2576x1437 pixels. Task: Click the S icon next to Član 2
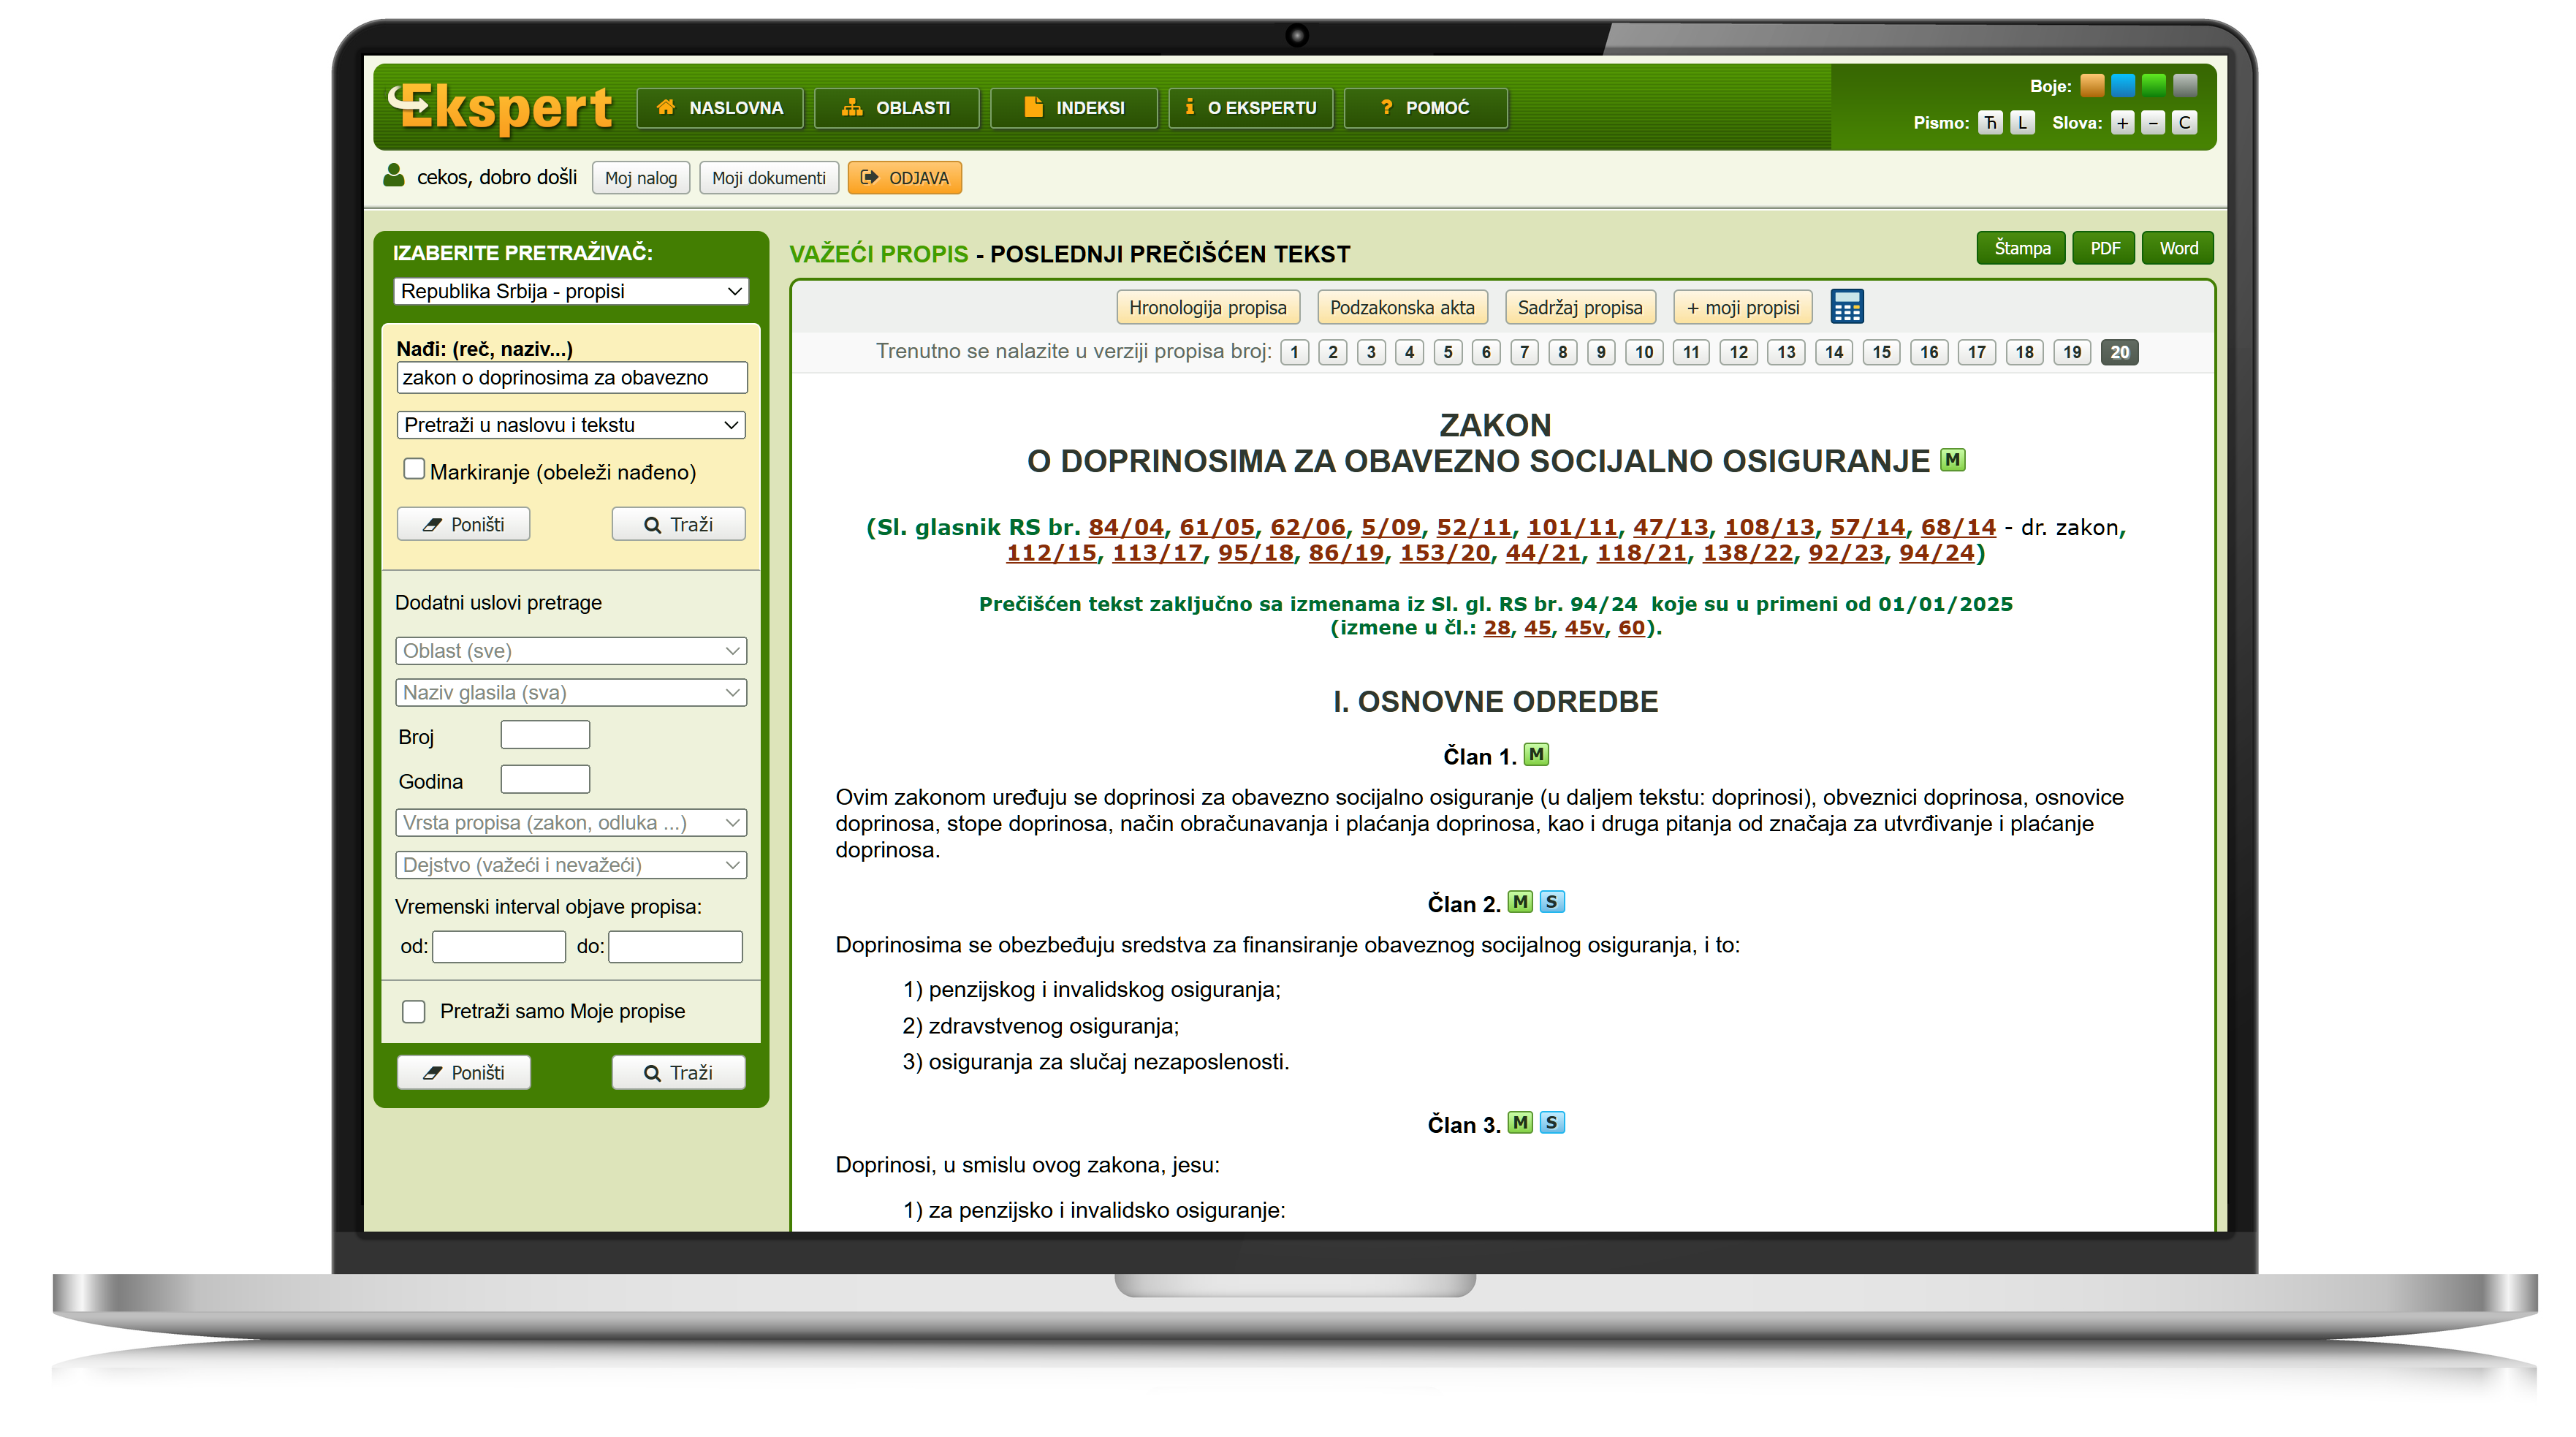pos(1552,902)
